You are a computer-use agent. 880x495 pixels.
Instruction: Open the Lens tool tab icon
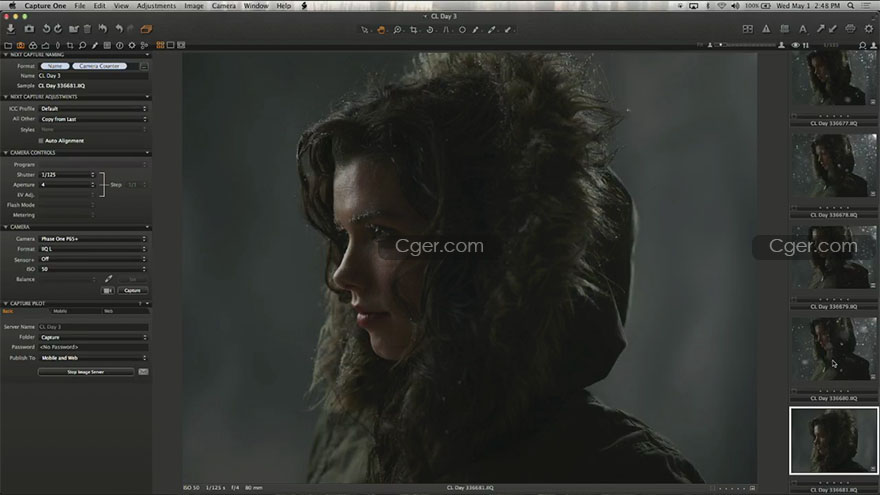click(x=57, y=45)
